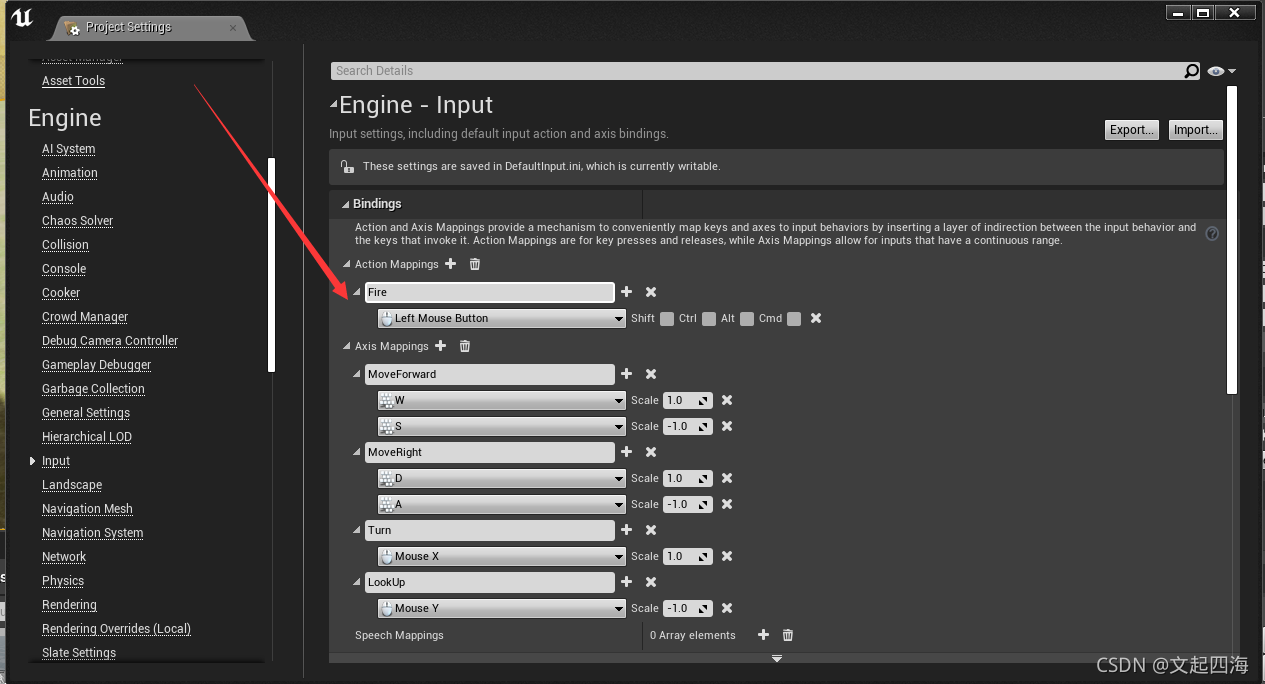Viewport: 1265px width, 684px height.
Task: Remove the LookUp axis mapping
Action: coord(651,582)
